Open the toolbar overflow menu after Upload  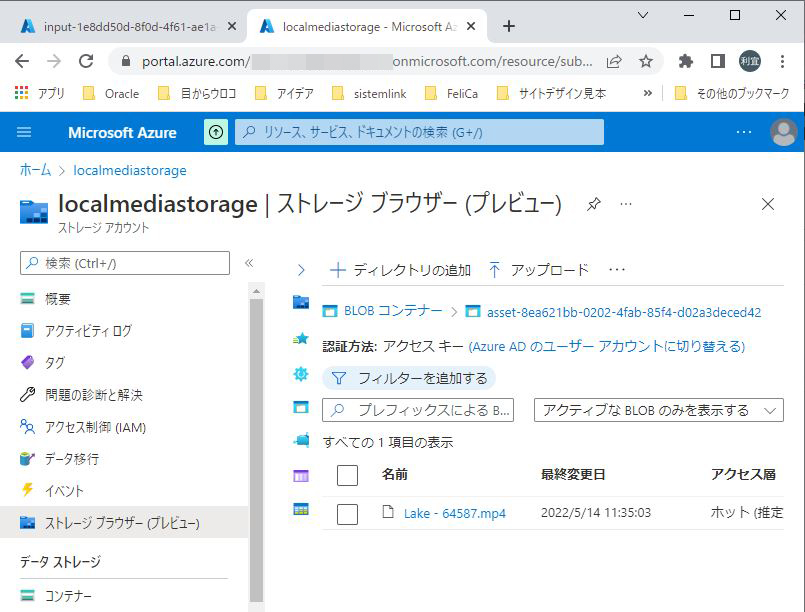[x=617, y=270]
